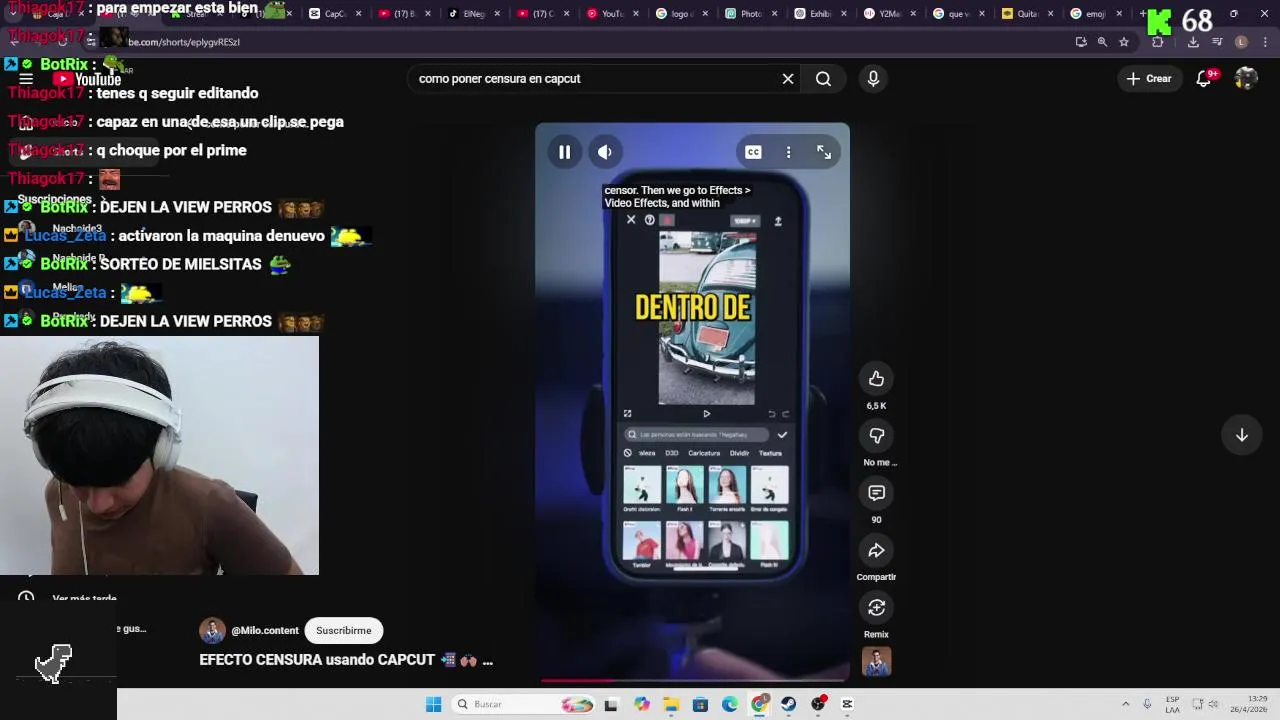Click the URL in the address bar
Viewport: 1280px width, 720px height.
[x=184, y=42]
